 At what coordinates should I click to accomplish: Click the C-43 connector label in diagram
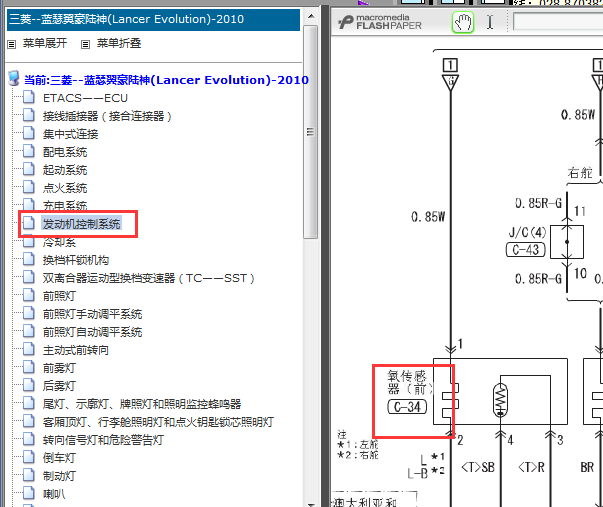pyautogui.click(x=526, y=250)
